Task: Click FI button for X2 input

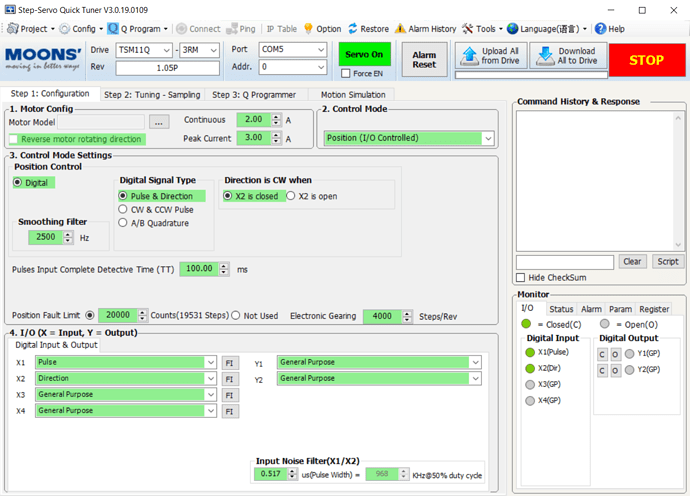Action: click(x=230, y=379)
